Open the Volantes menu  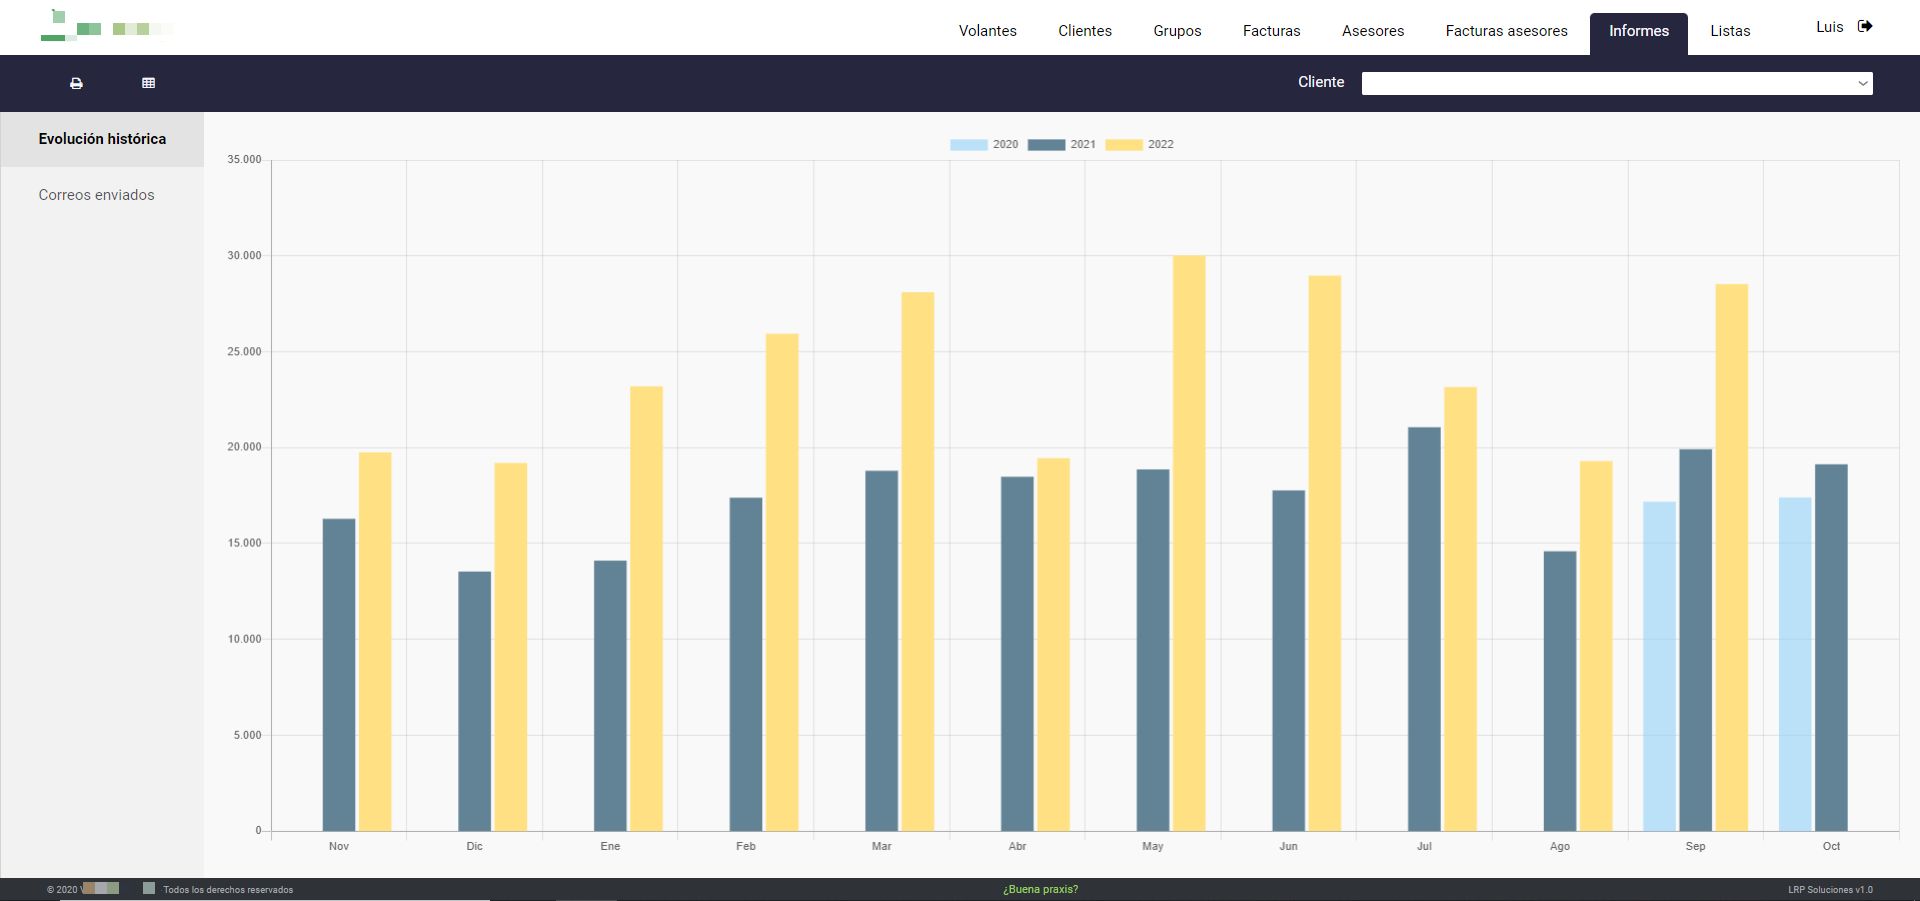[987, 31]
